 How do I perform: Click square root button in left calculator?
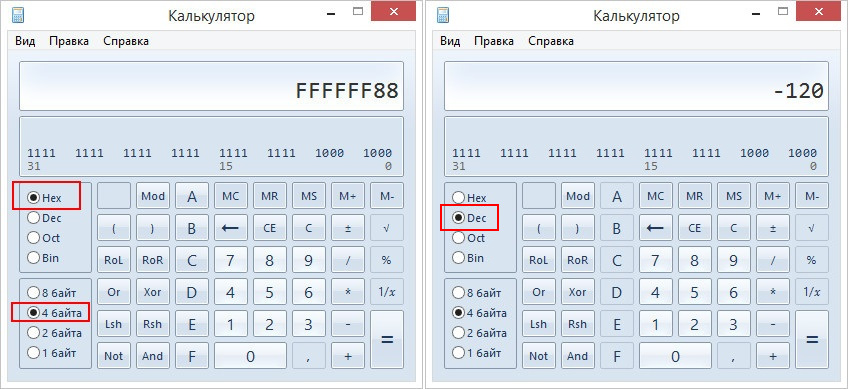coord(387,228)
